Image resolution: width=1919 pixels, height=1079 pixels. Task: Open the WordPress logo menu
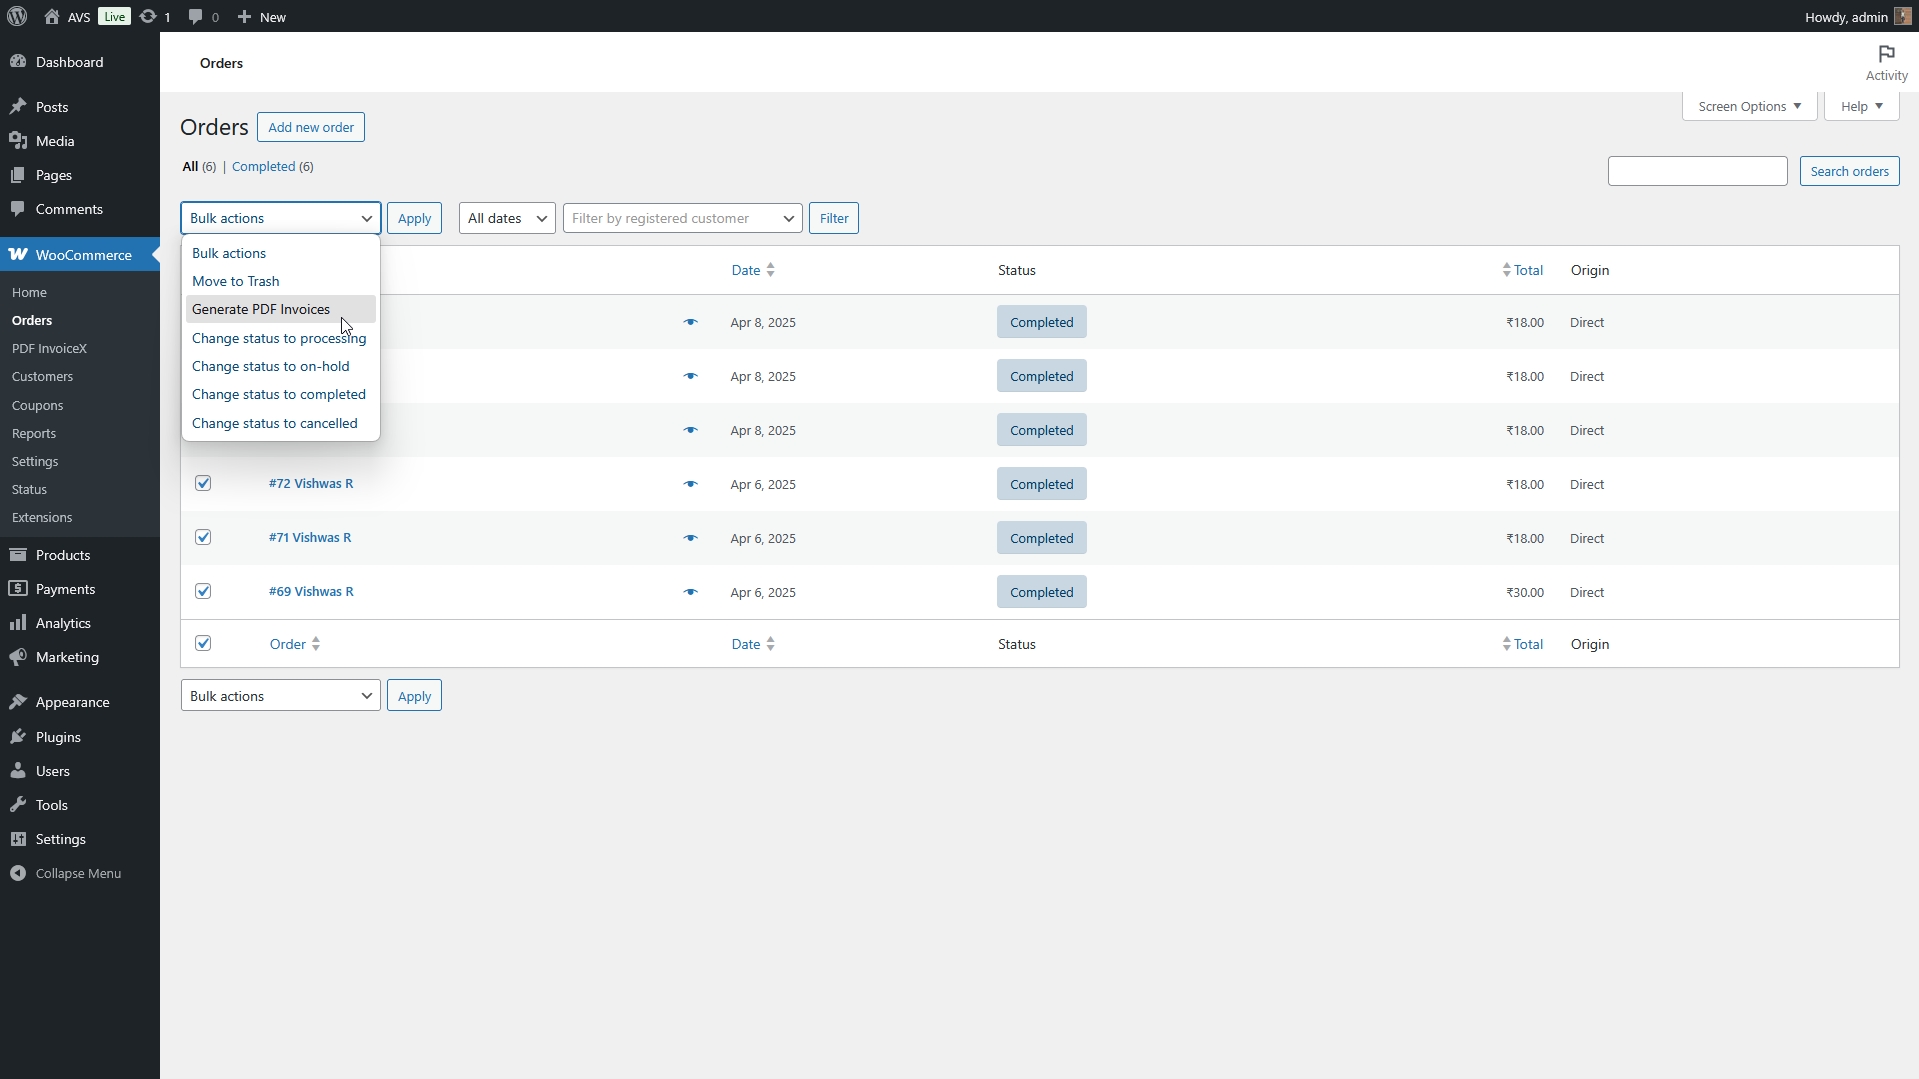17,16
